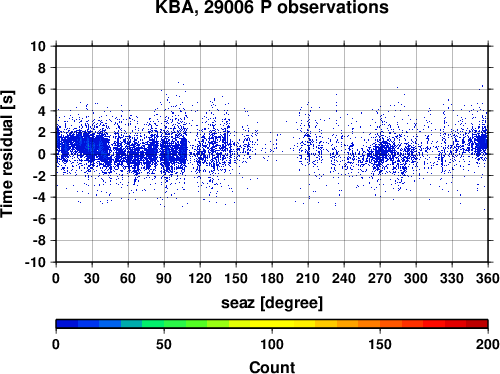Select the dark red end of the colorbar
Viewport: 500px width, 374px height.
[477, 324]
